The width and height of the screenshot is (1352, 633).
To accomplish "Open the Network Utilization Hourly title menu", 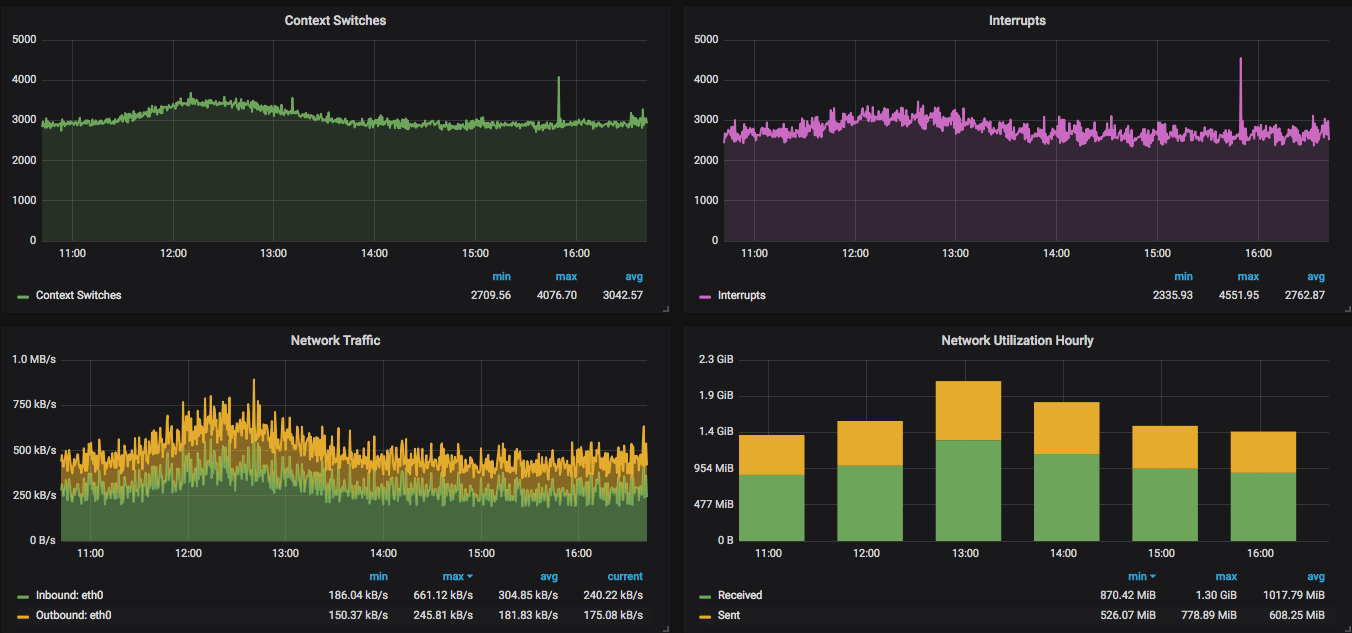I will click(1017, 340).
